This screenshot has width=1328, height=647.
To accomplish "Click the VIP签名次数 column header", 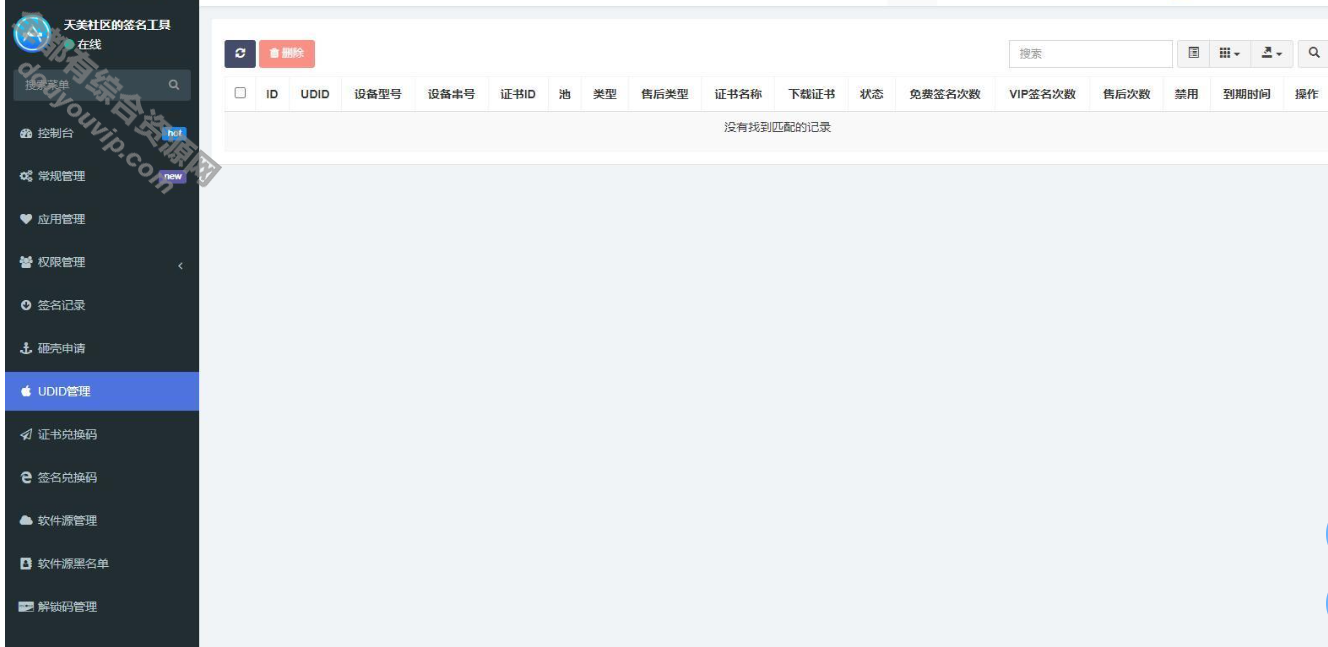I will 1043,94.
